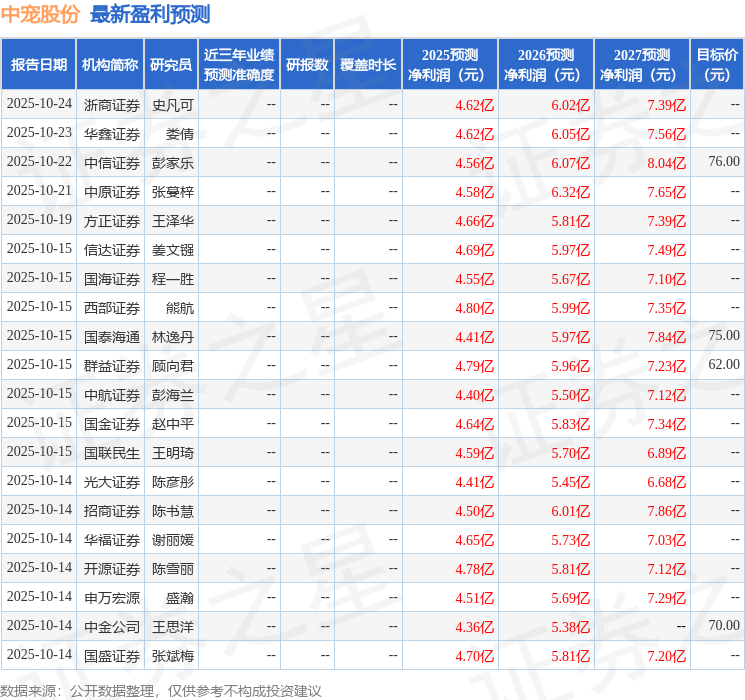Click analyst name 顾向君

click(x=173, y=366)
